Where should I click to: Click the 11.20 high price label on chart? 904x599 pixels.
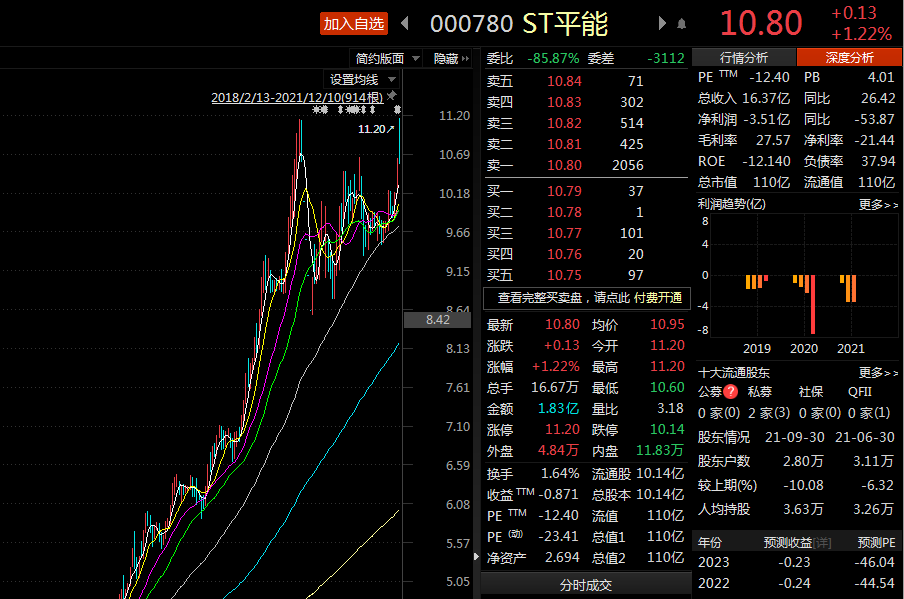[x=375, y=129]
